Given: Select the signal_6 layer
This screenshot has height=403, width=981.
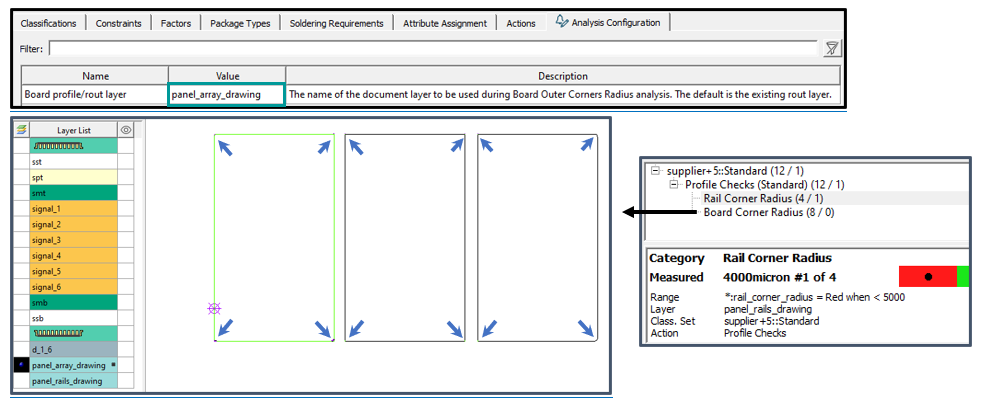Looking at the screenshot, I should 73,287.
